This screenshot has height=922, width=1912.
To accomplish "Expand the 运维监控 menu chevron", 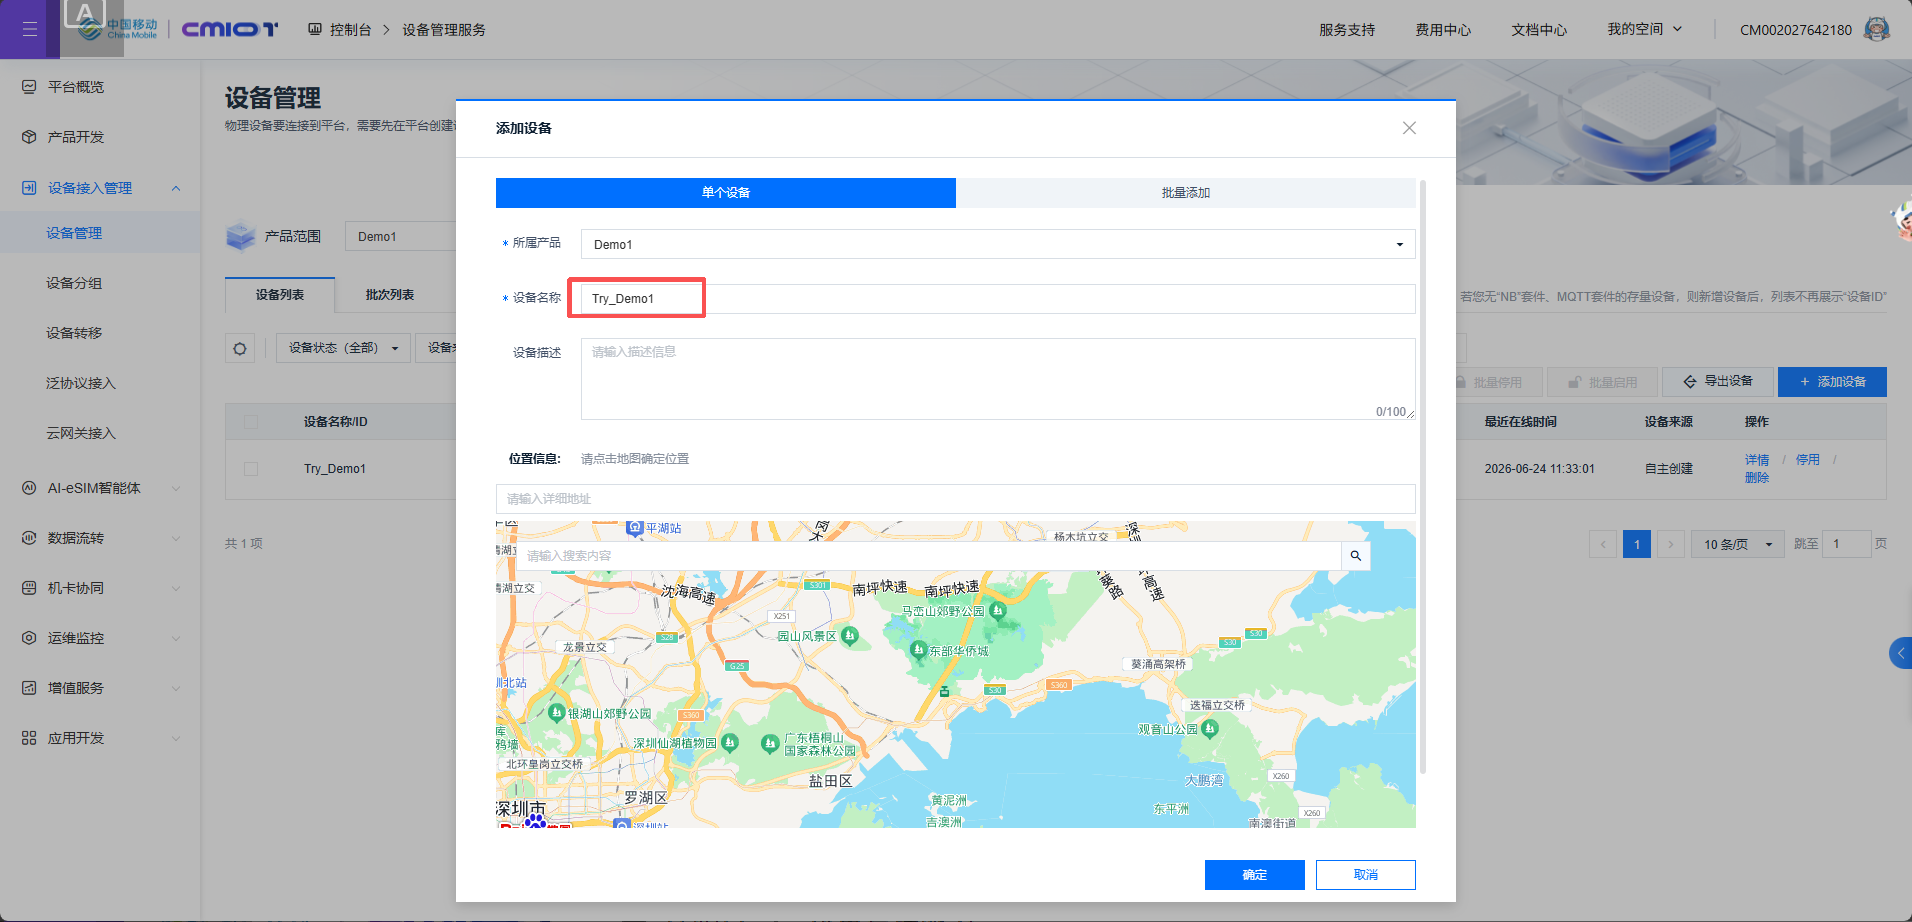I will click(176, 638).
